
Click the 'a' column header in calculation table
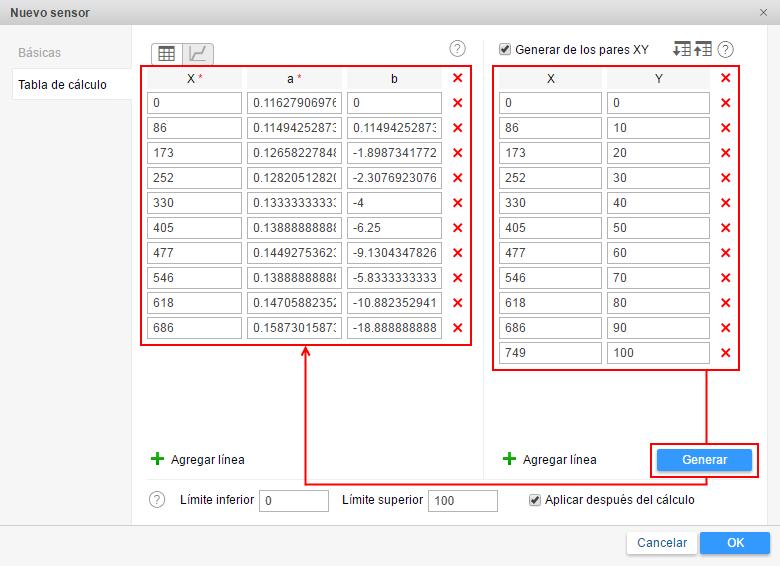[294, 79]
